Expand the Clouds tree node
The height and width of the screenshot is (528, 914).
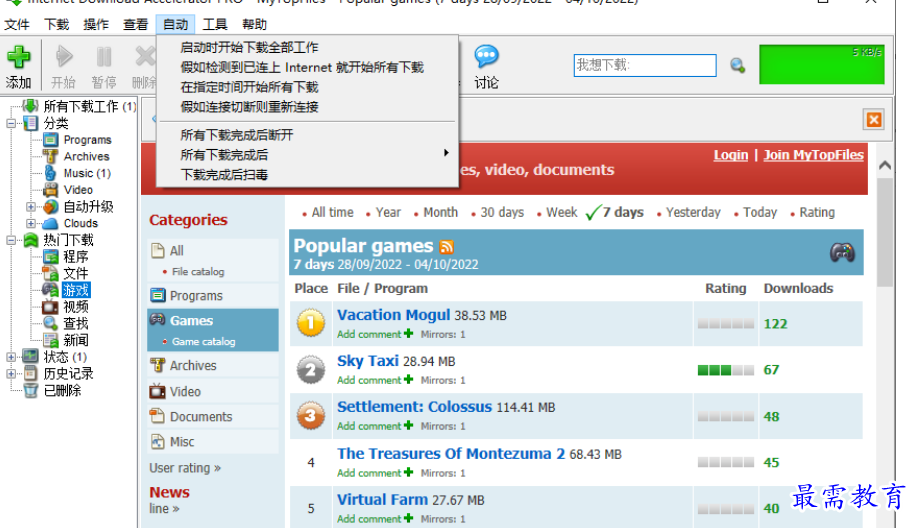(30, 223)
